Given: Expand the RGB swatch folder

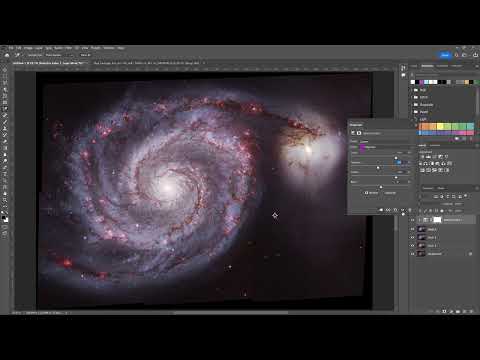Looking at the screenshot, I should [x=412, y=90].
